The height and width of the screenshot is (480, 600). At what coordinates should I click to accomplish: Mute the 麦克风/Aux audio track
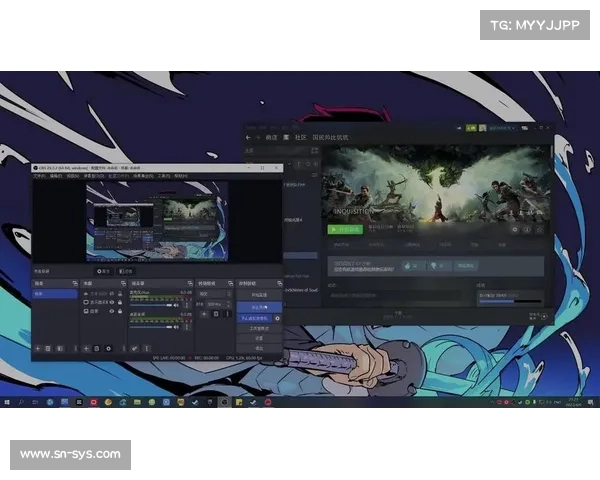click(176, 305)
